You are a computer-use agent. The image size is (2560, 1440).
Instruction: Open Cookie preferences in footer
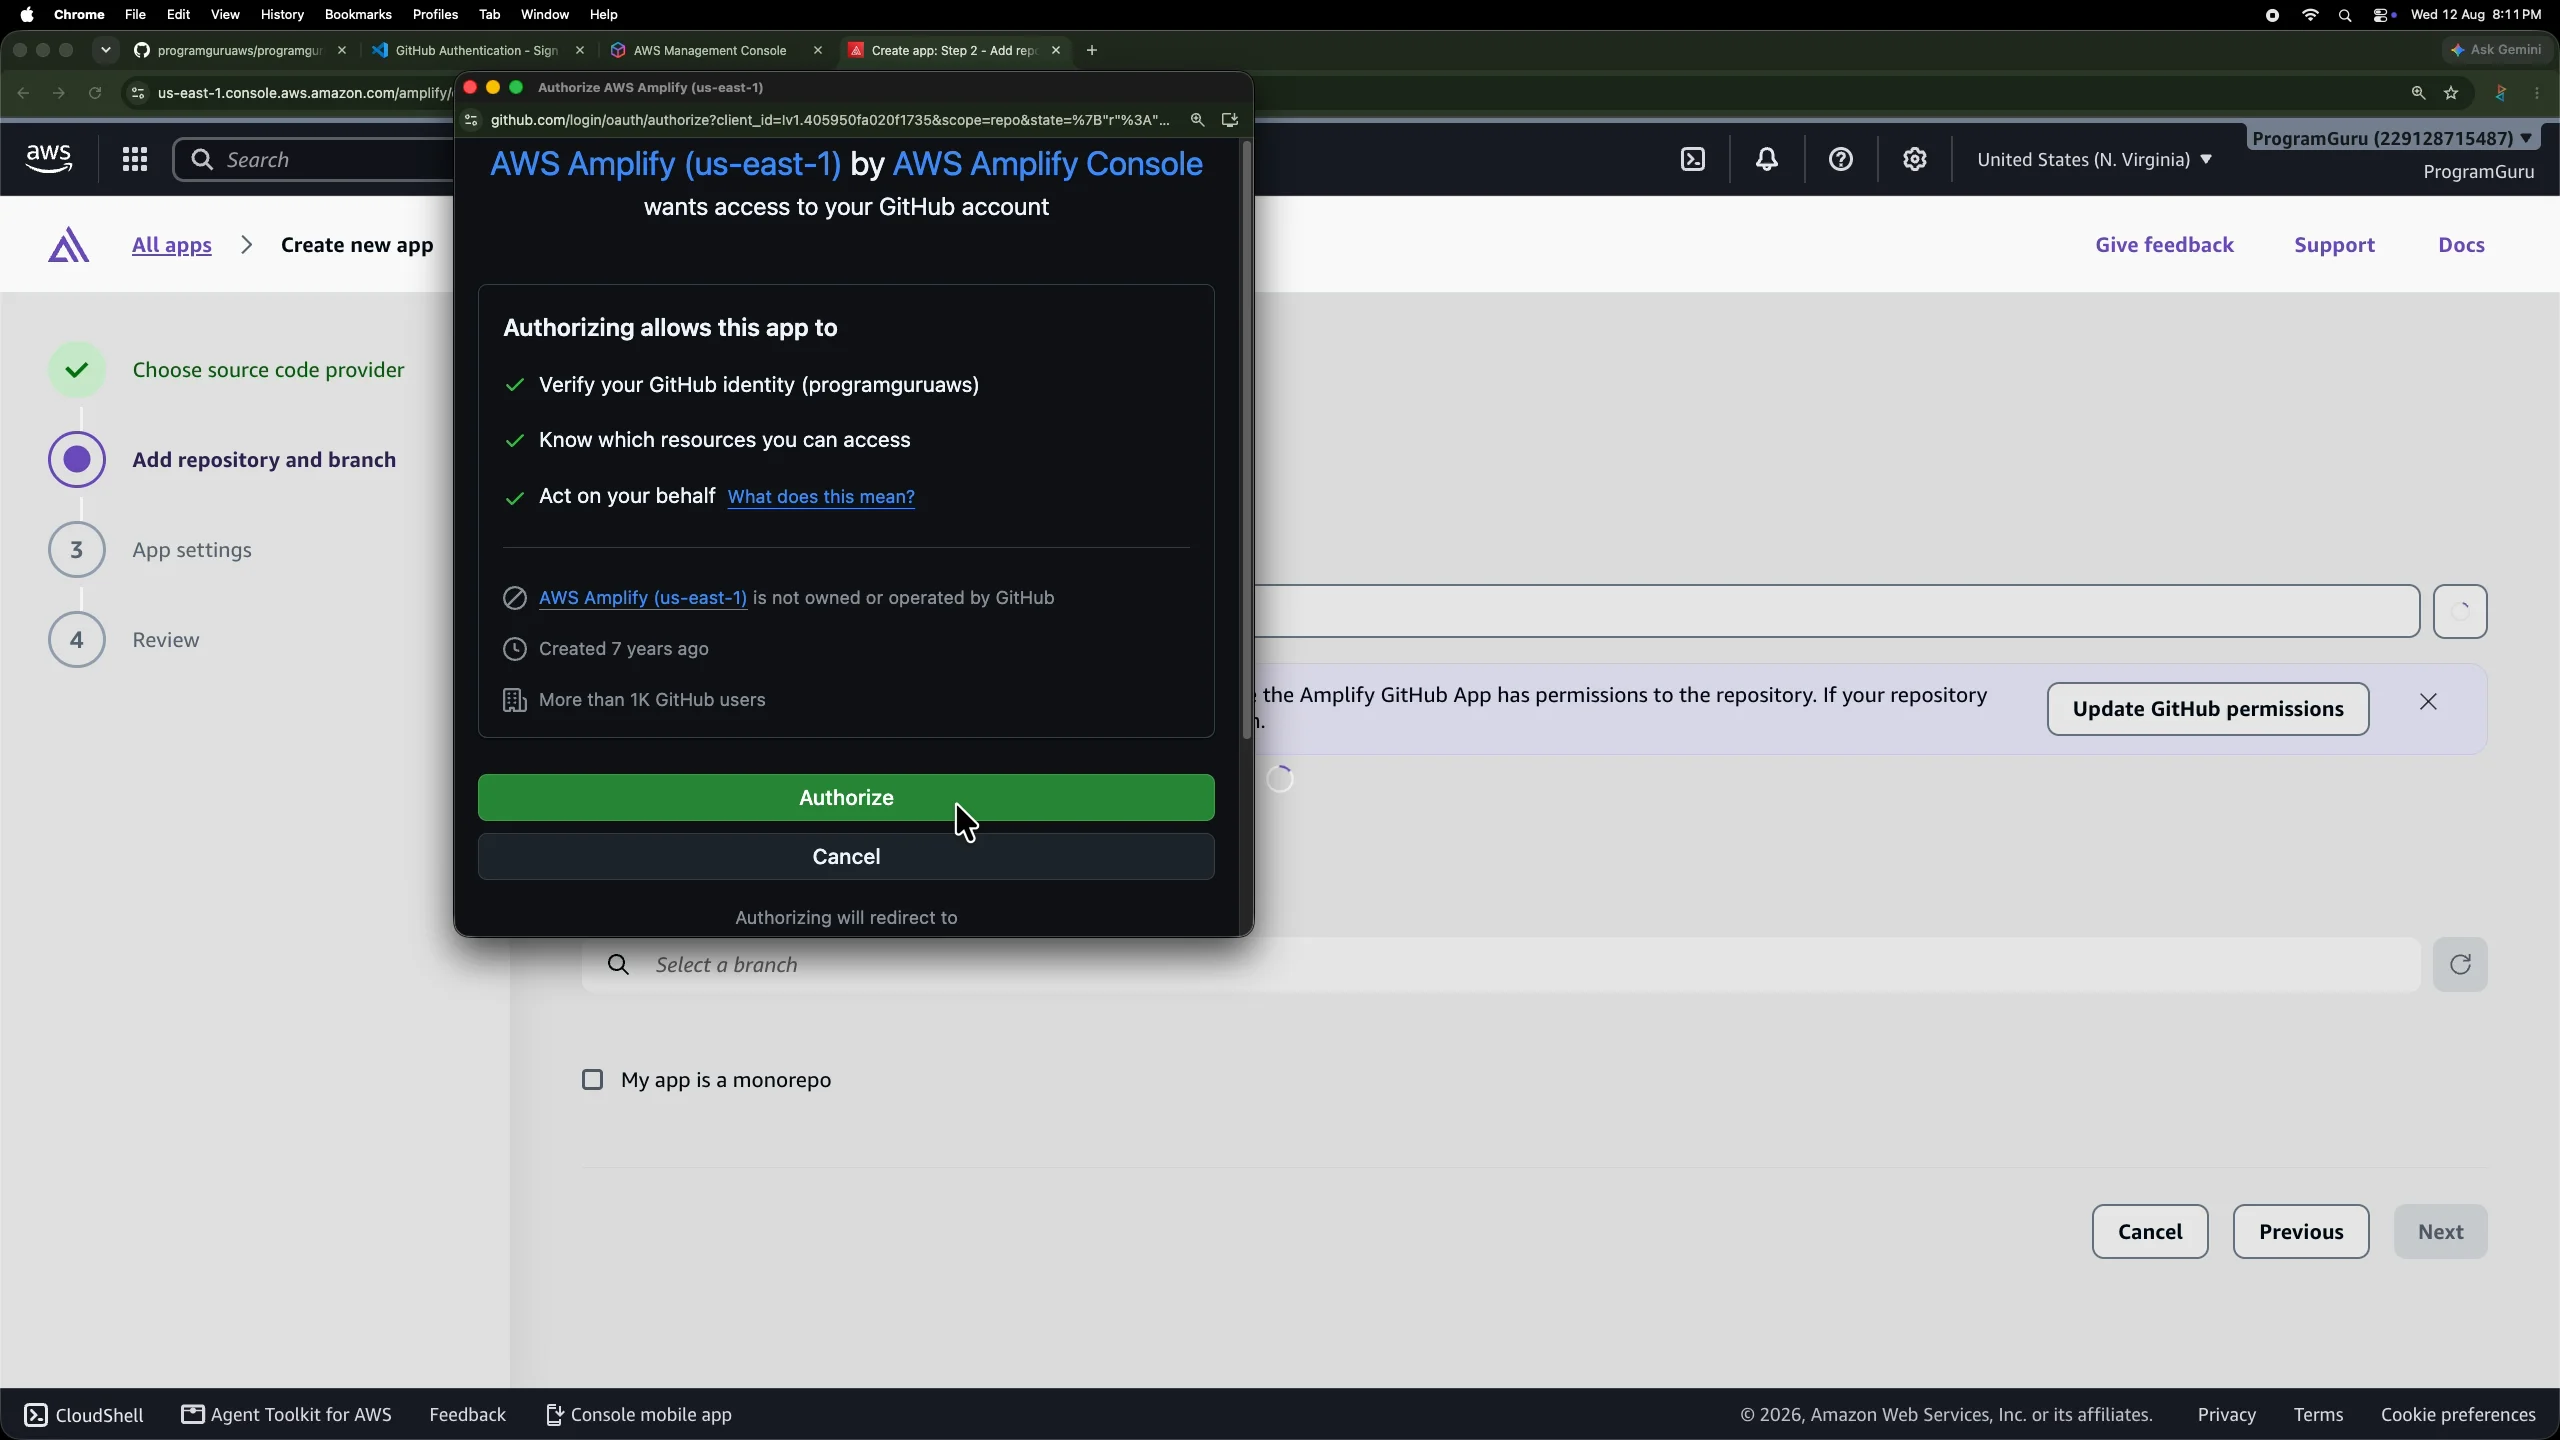2458,1415
